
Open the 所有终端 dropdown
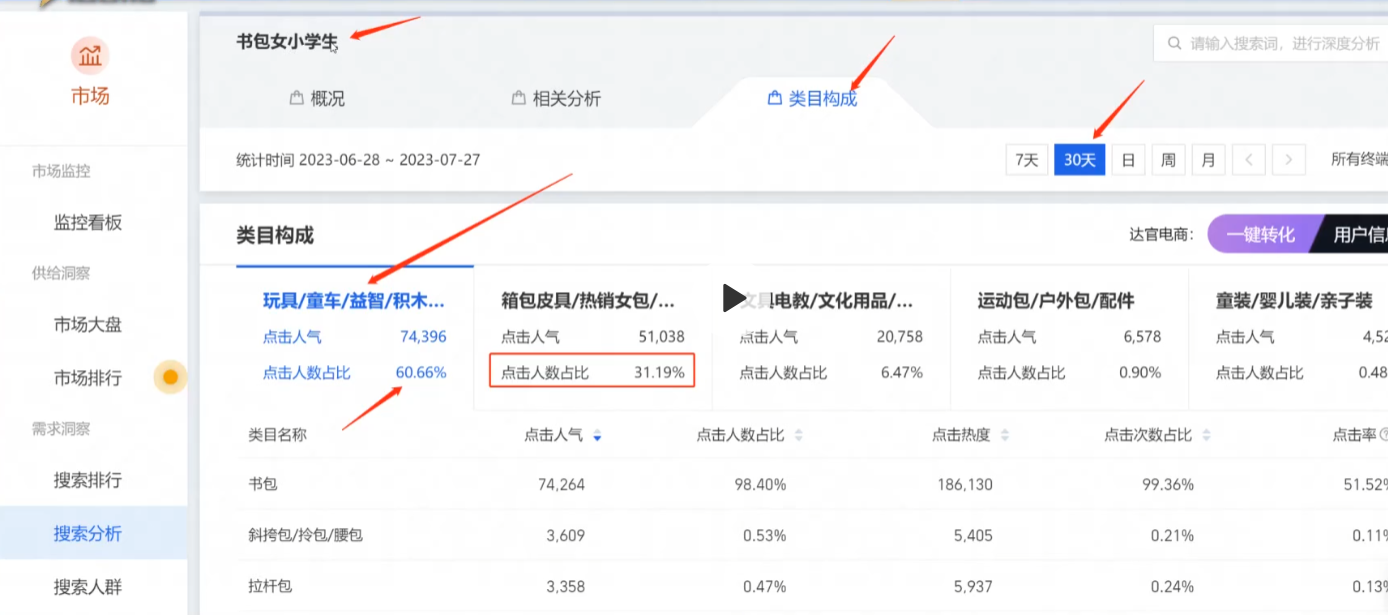pyautogui.click(x=1358, y=160)
